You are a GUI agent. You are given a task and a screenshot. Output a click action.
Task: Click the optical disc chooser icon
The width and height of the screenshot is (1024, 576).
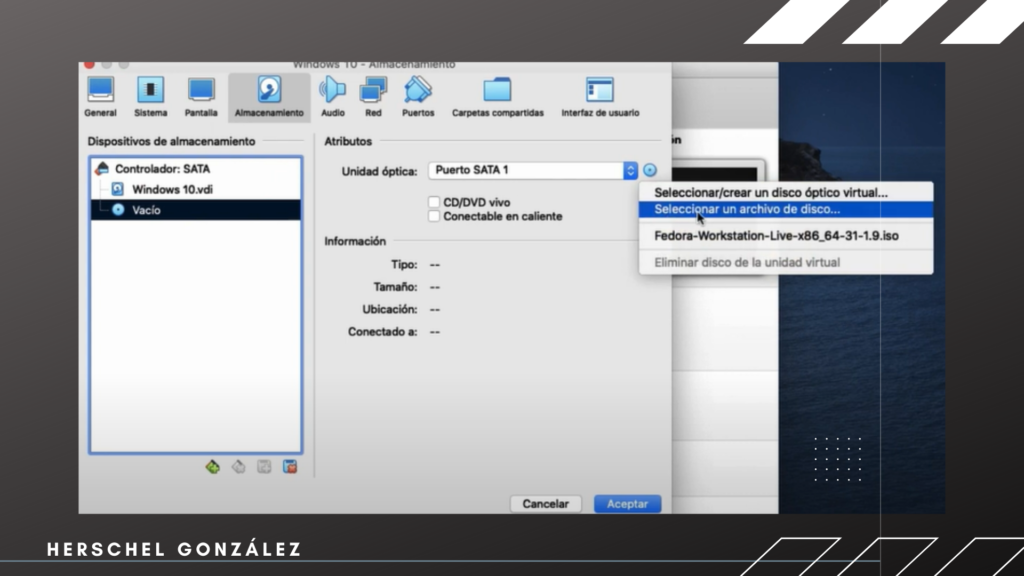[x=650, y=170]
